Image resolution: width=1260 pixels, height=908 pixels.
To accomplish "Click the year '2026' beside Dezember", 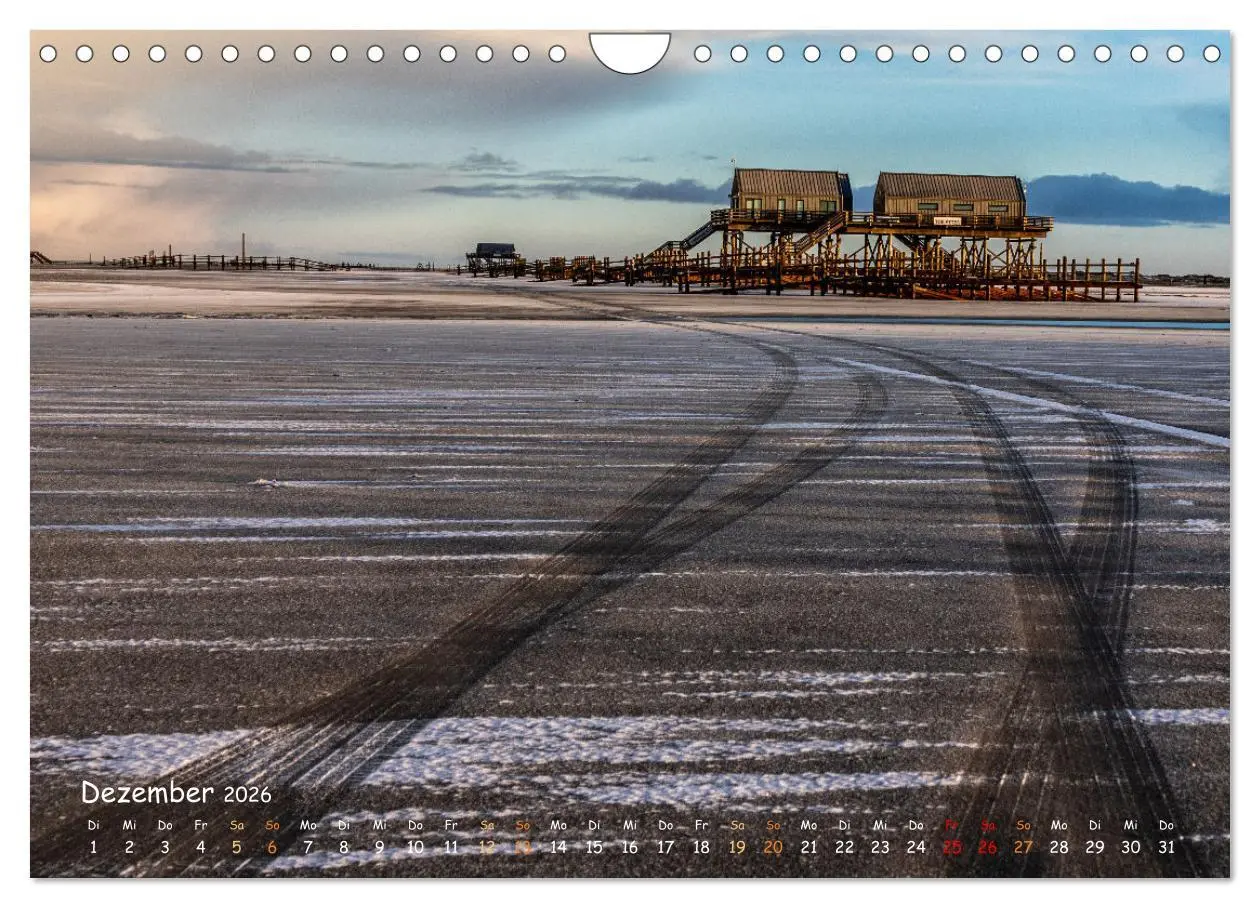I will tap(247, 795).
